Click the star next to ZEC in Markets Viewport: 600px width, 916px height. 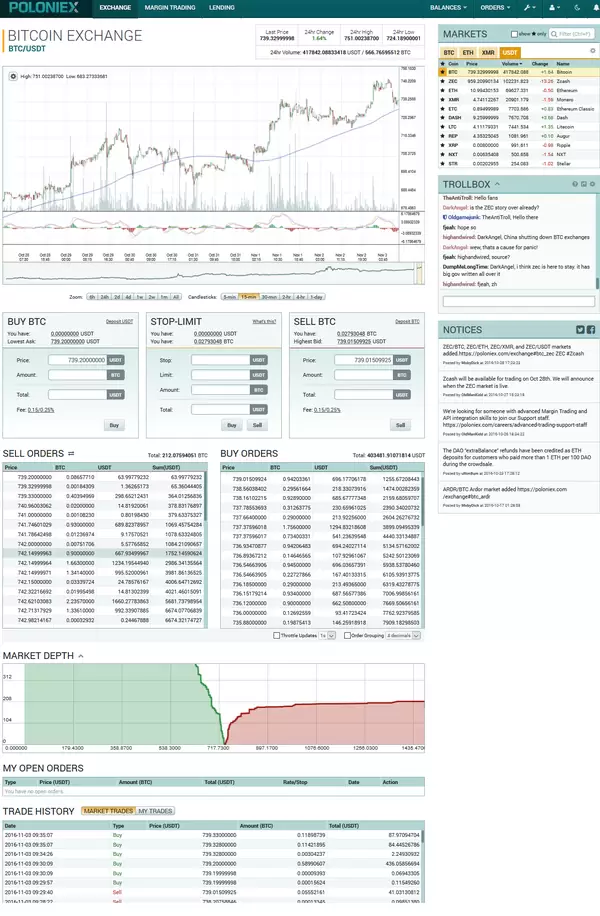(x=442, y=81)
